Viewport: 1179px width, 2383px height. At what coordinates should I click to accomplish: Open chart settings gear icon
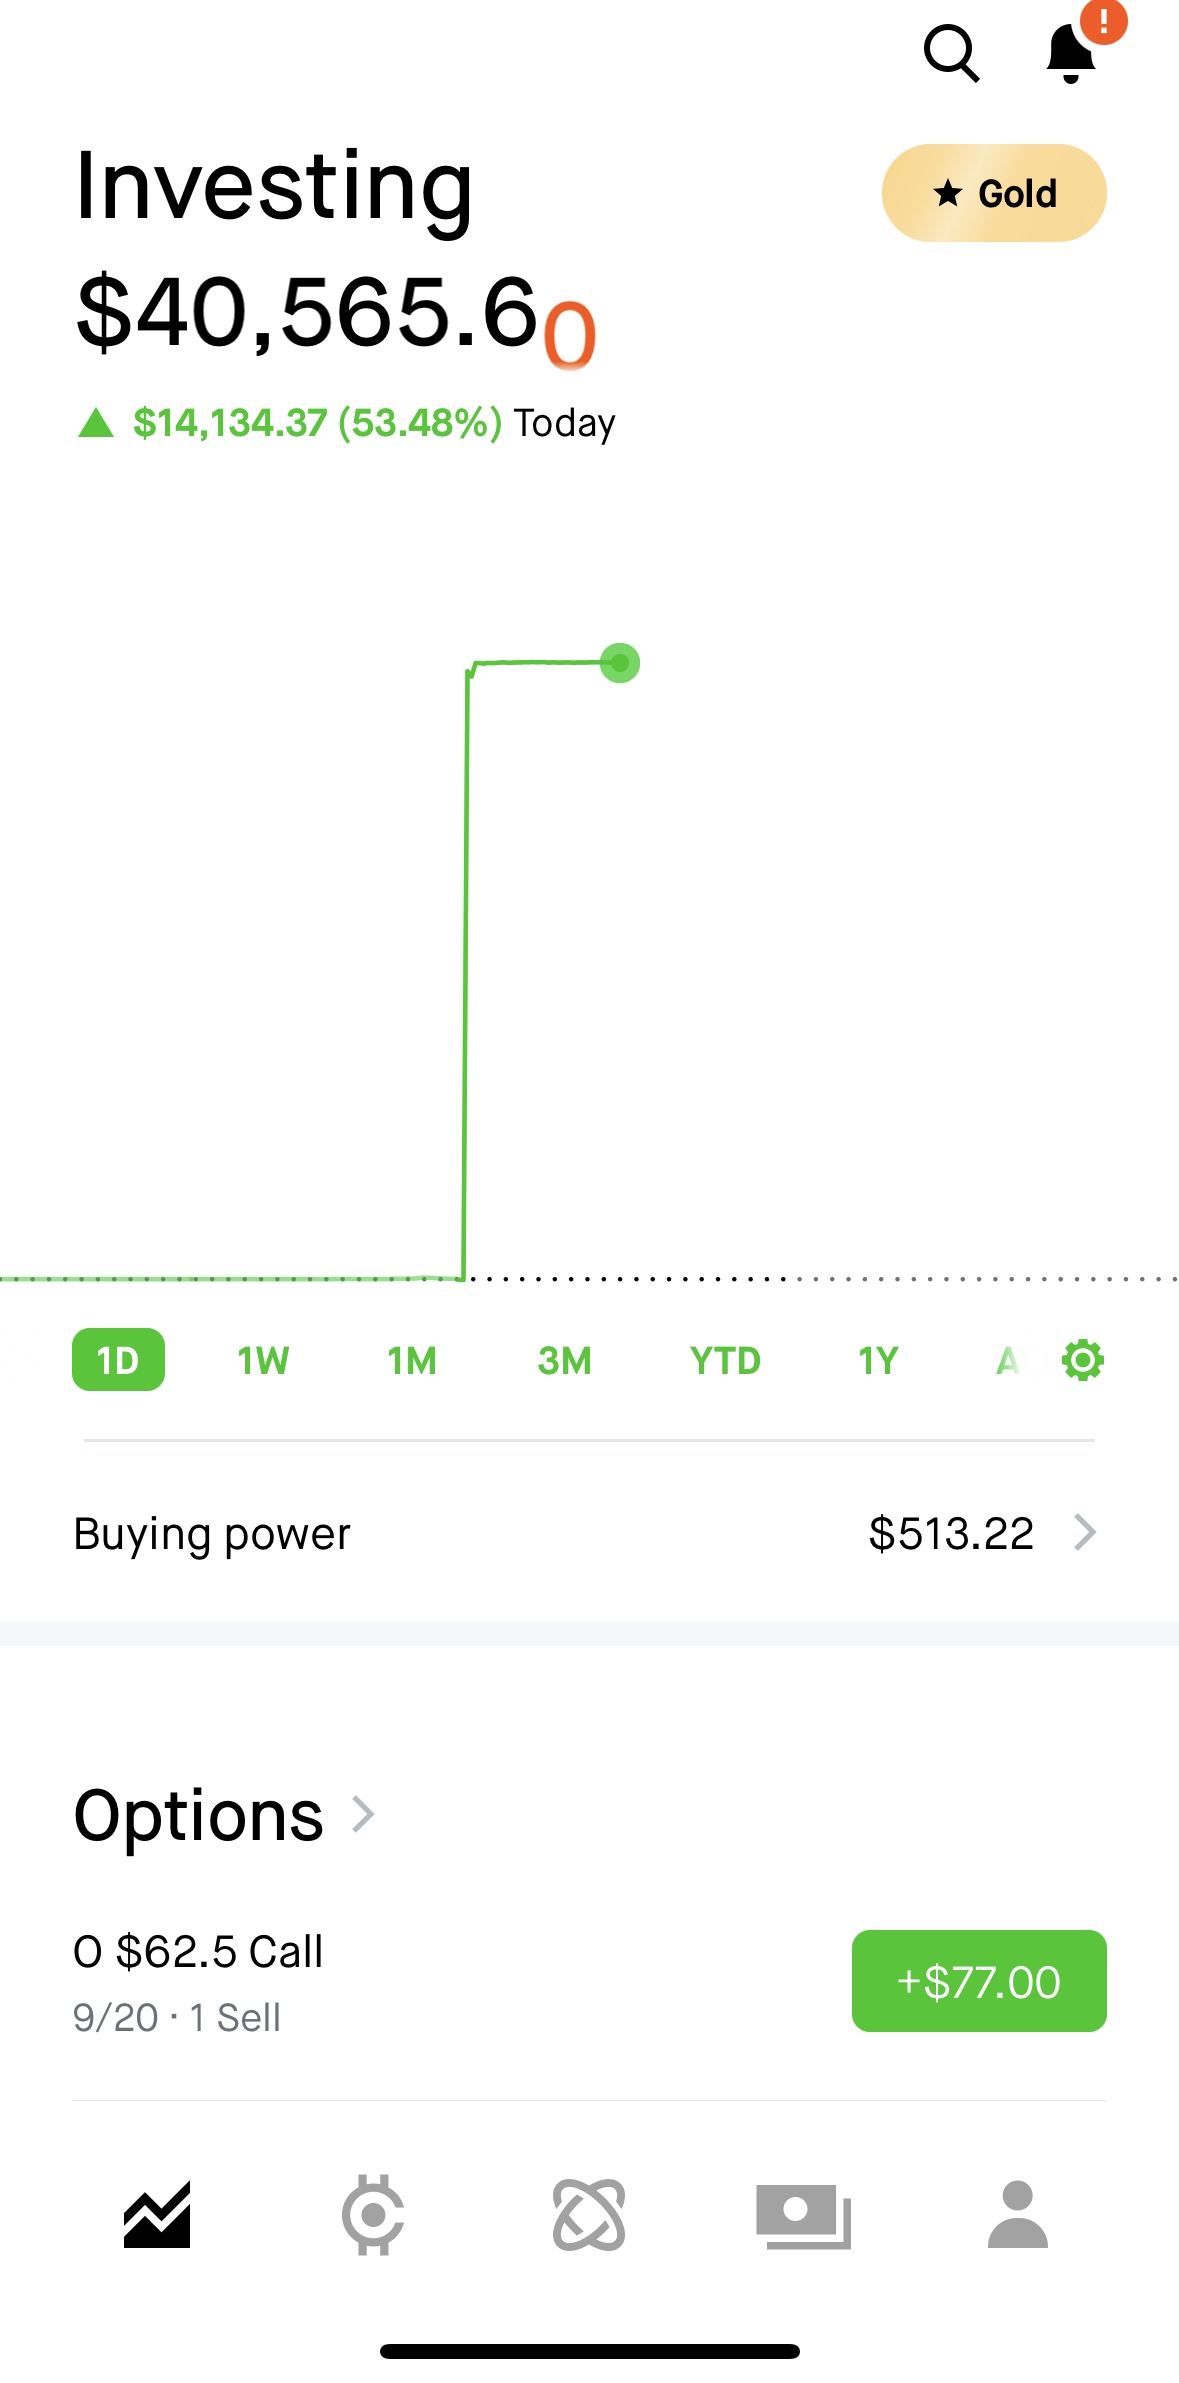pos(1082,1361)
